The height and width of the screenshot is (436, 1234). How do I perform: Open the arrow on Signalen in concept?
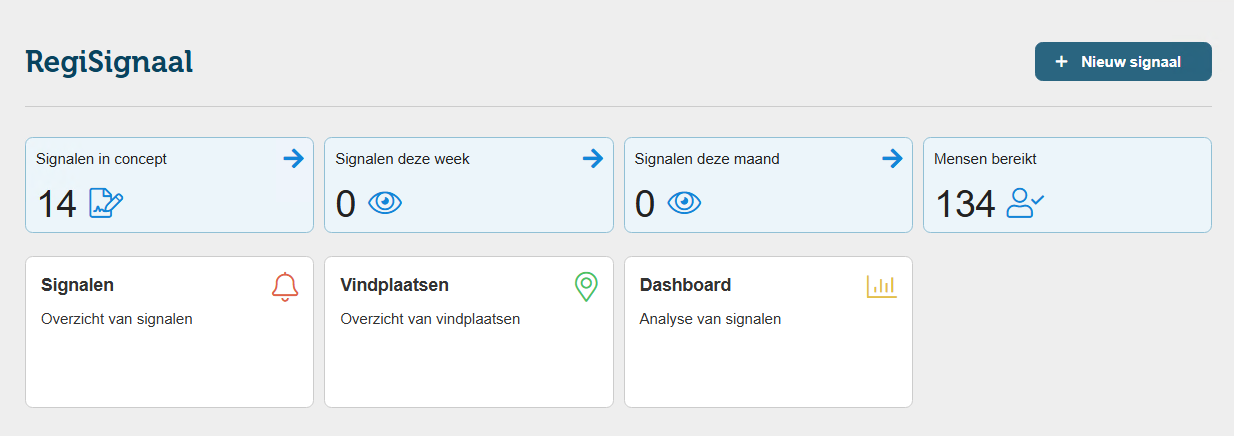(x=293, y=158)
